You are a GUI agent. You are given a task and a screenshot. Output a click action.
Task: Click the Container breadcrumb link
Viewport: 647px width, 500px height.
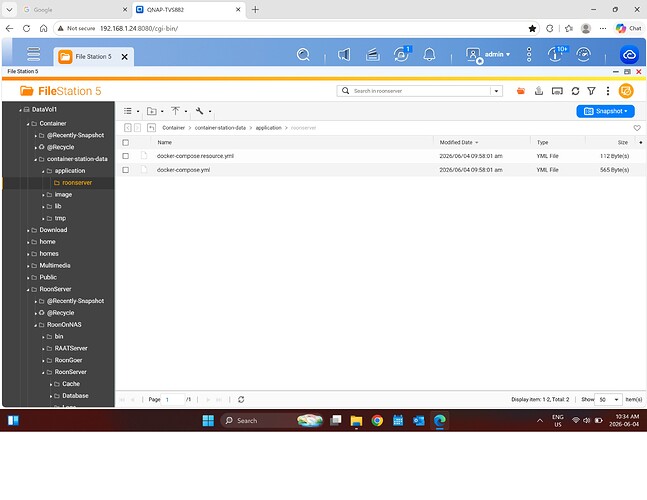click(x=173, y=128)
